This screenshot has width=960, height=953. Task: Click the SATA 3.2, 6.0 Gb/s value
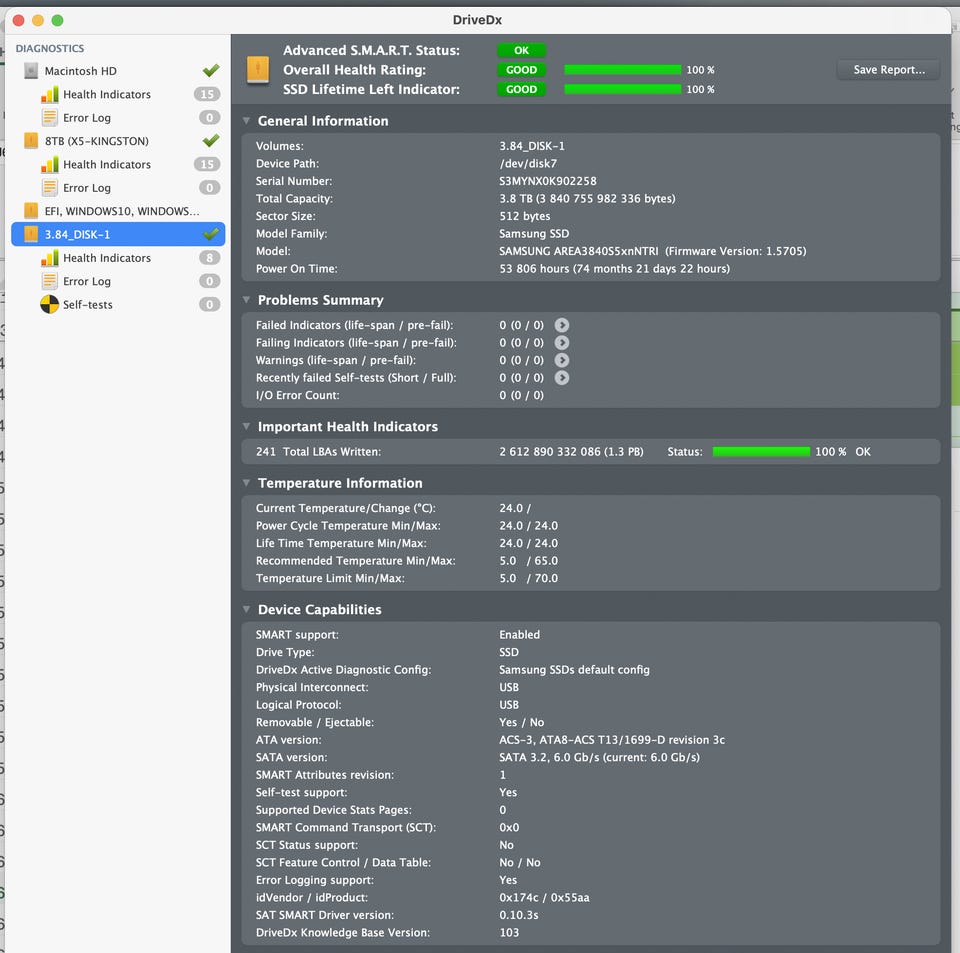599,757
